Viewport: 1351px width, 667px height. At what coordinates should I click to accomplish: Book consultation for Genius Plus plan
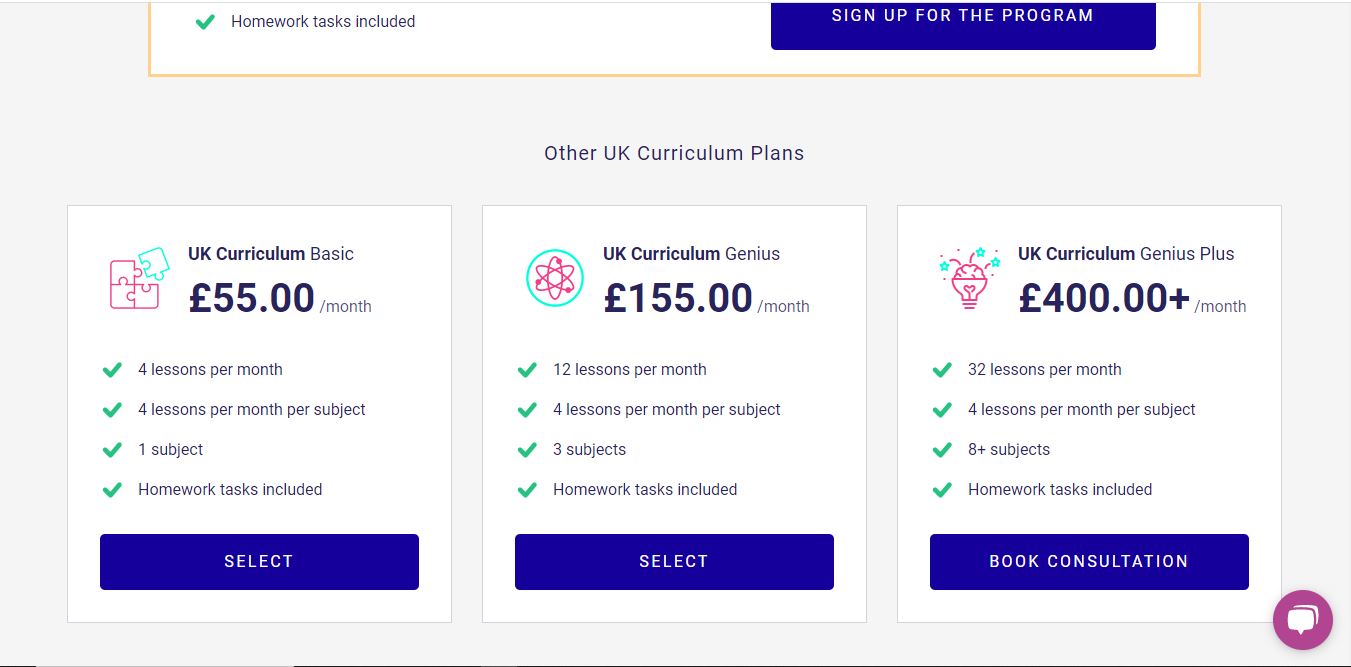click(x=1089, y=562)
